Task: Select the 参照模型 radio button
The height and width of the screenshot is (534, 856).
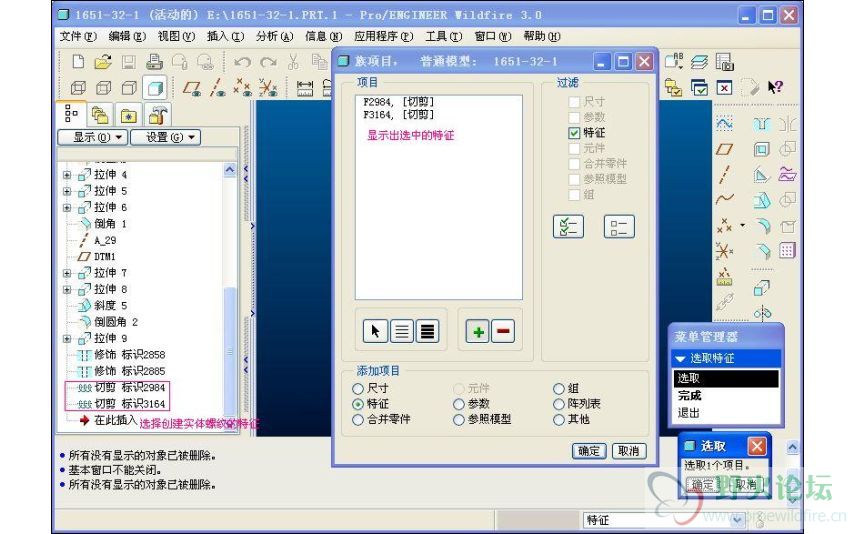Action: [459, 420]
